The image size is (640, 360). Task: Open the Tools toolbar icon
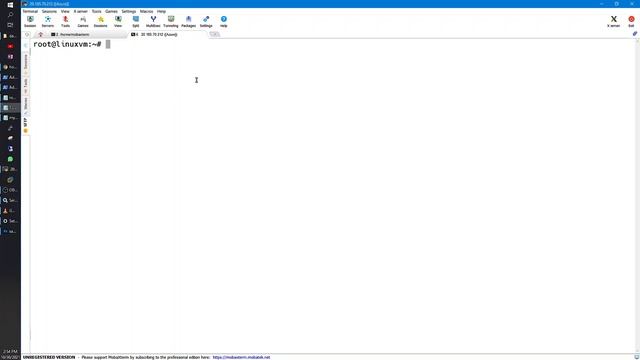point(65,21)
